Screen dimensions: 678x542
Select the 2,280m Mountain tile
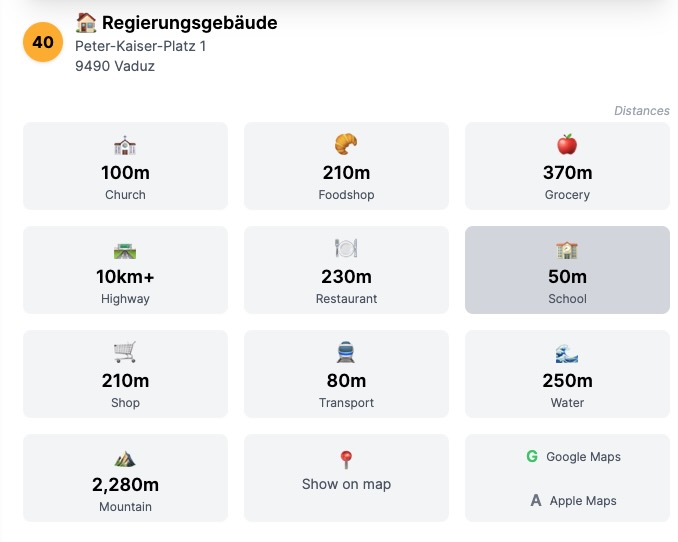(x=125, y=478)
